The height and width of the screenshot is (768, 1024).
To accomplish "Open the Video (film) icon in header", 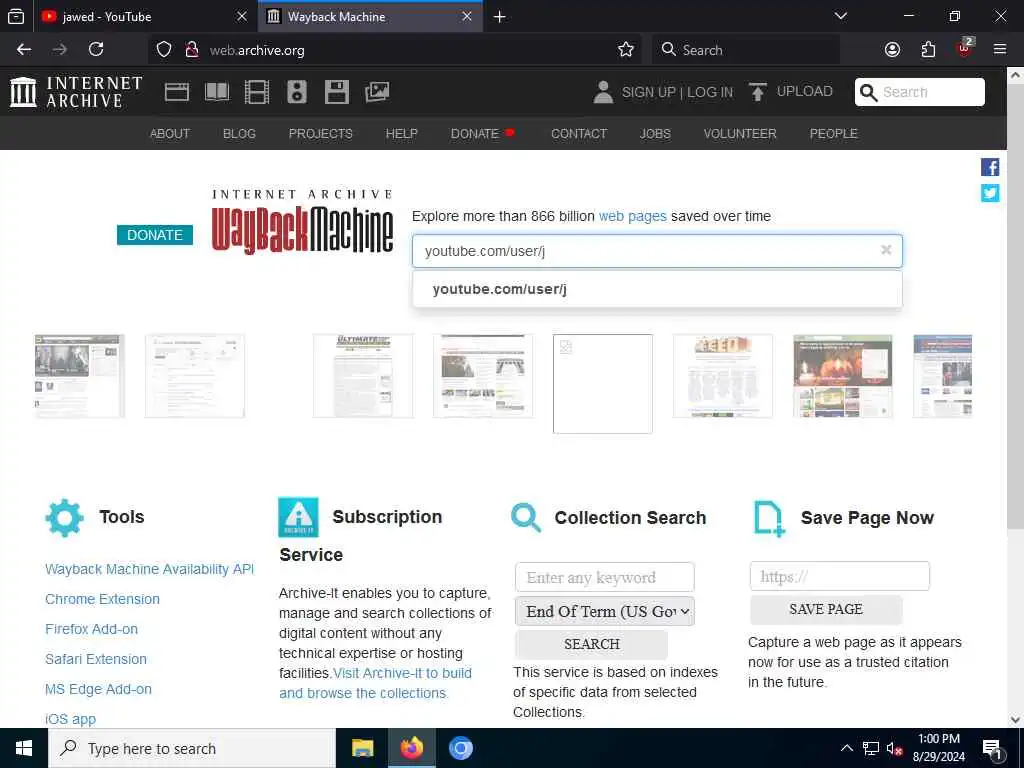I will (x=257, y=92).
